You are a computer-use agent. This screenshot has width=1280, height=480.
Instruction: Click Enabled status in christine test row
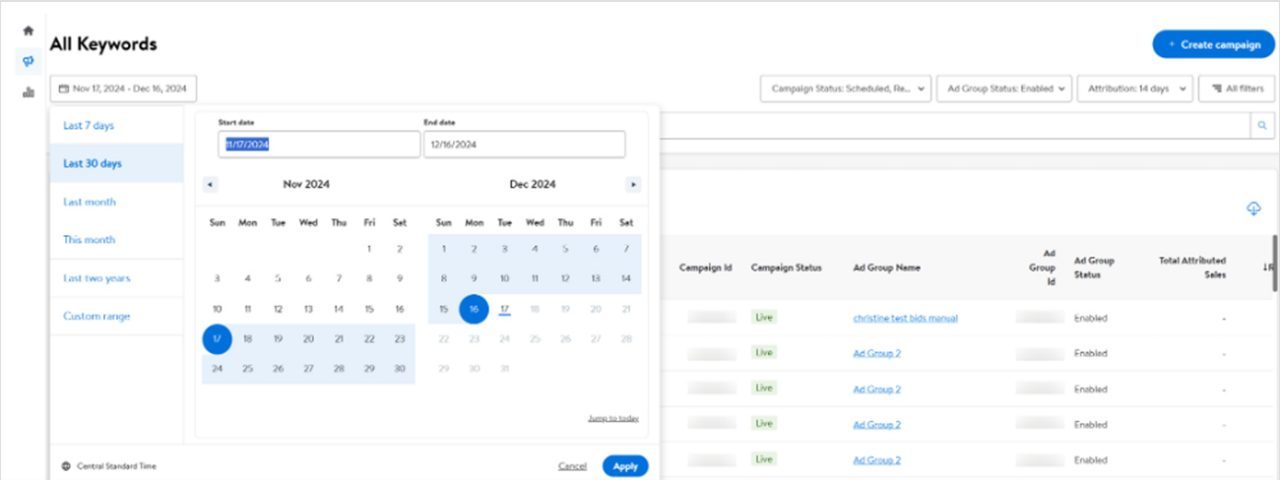click(x=1090, y=318)
